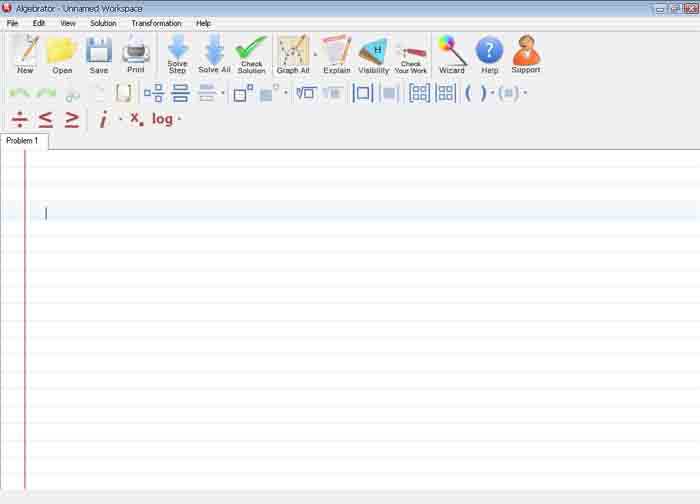Insert parentheses pair
Viewport: 700px width, 504px height.
tap(476, 93)
